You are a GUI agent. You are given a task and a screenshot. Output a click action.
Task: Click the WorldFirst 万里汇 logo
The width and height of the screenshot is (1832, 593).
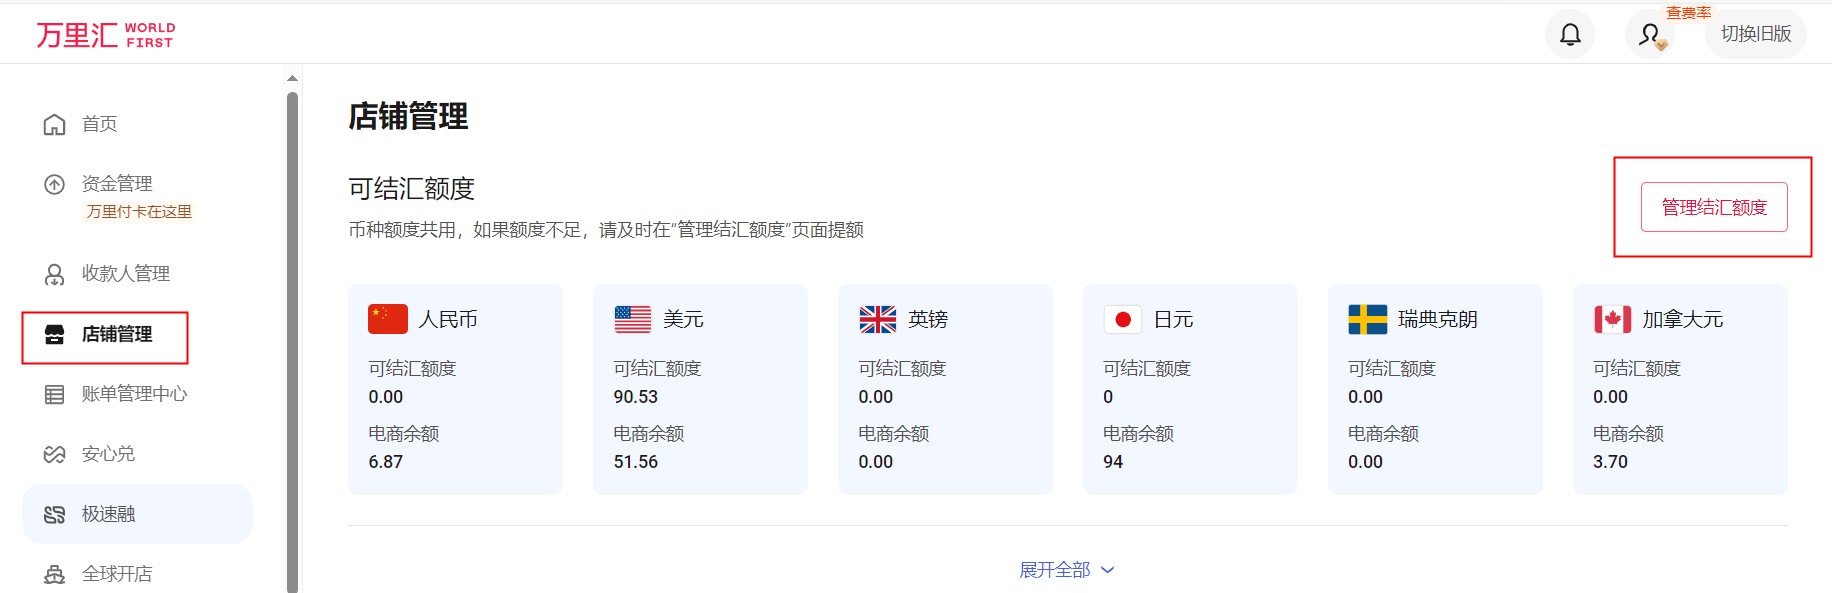point(105,35)
